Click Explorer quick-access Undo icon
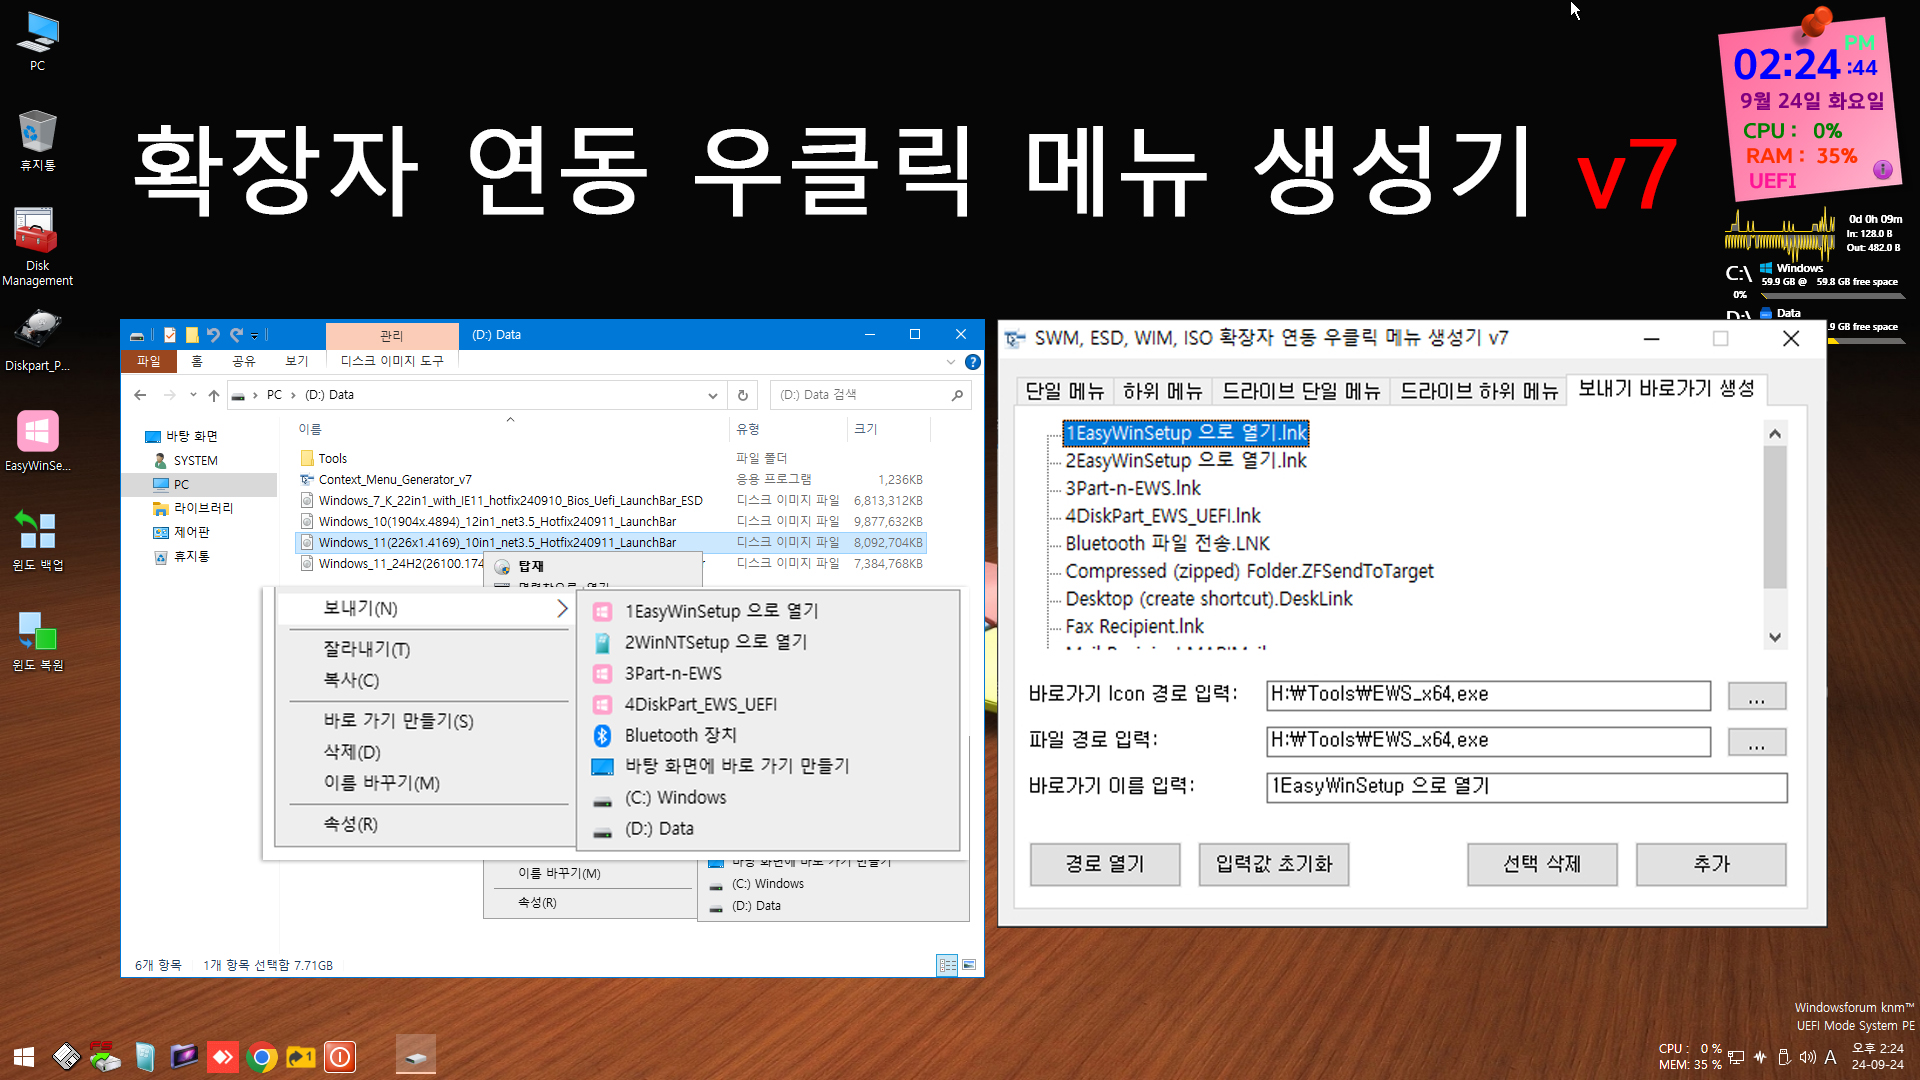The image size is (1920, 1080). [212, 335]
